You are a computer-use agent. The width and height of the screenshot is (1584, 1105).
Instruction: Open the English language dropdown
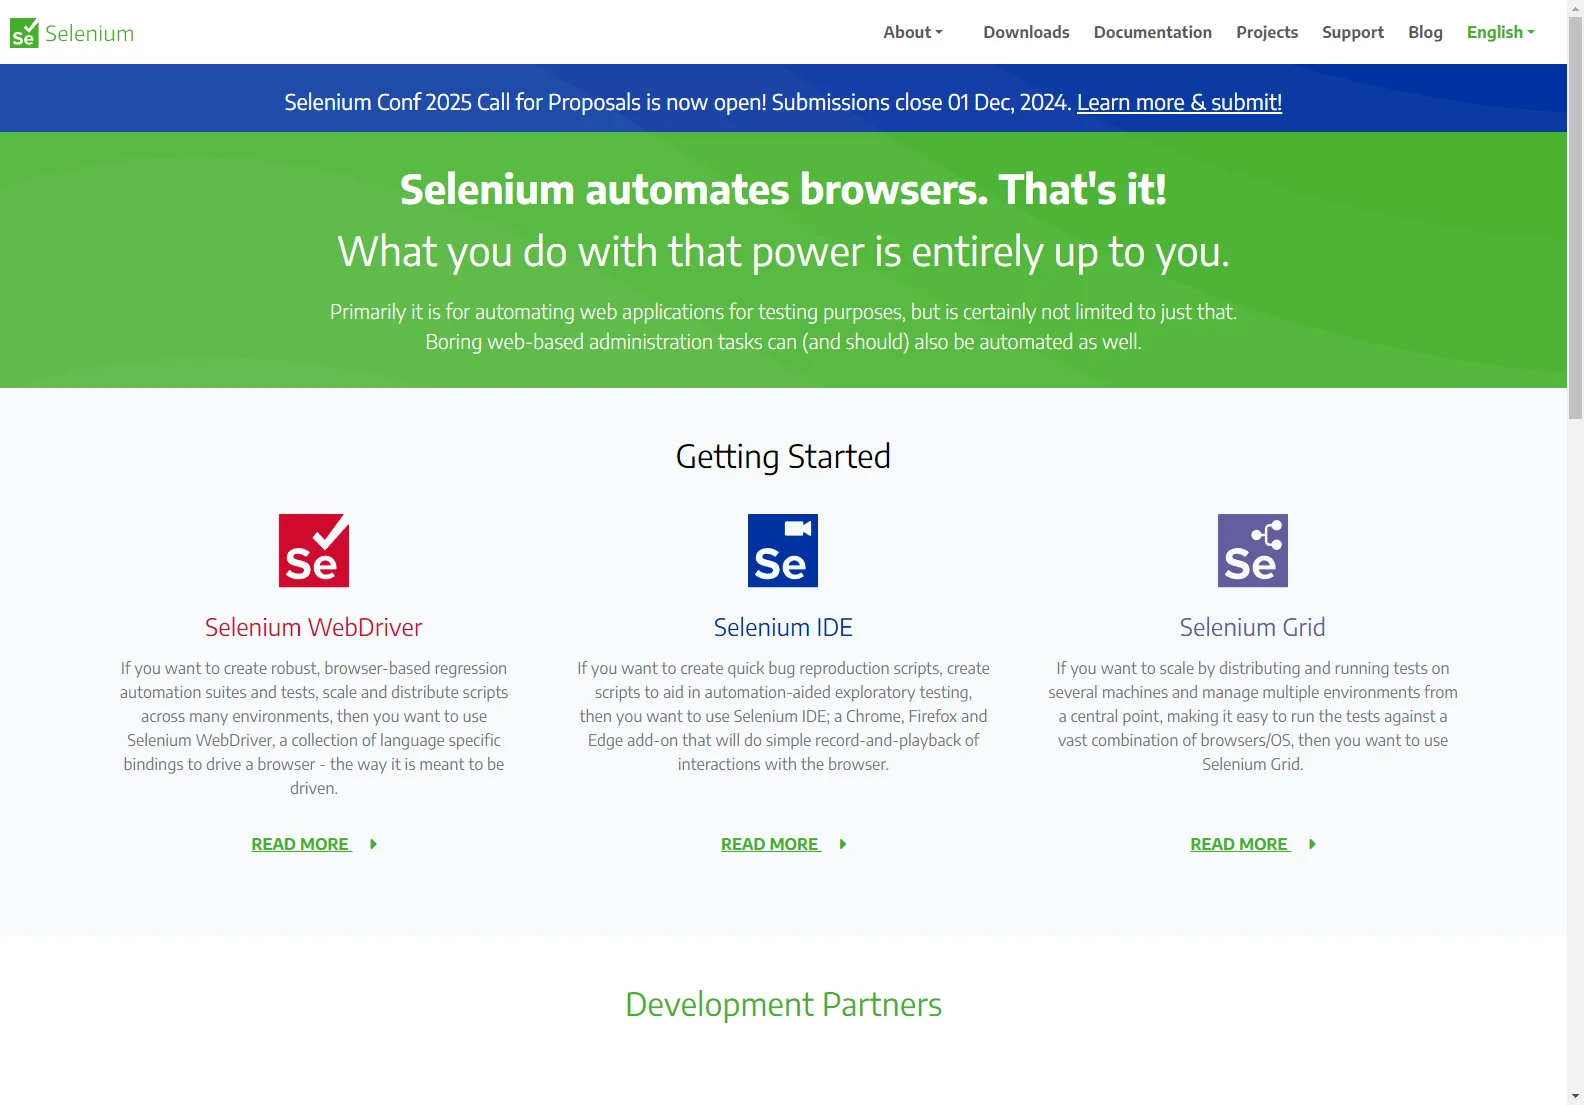(1500, 32)
